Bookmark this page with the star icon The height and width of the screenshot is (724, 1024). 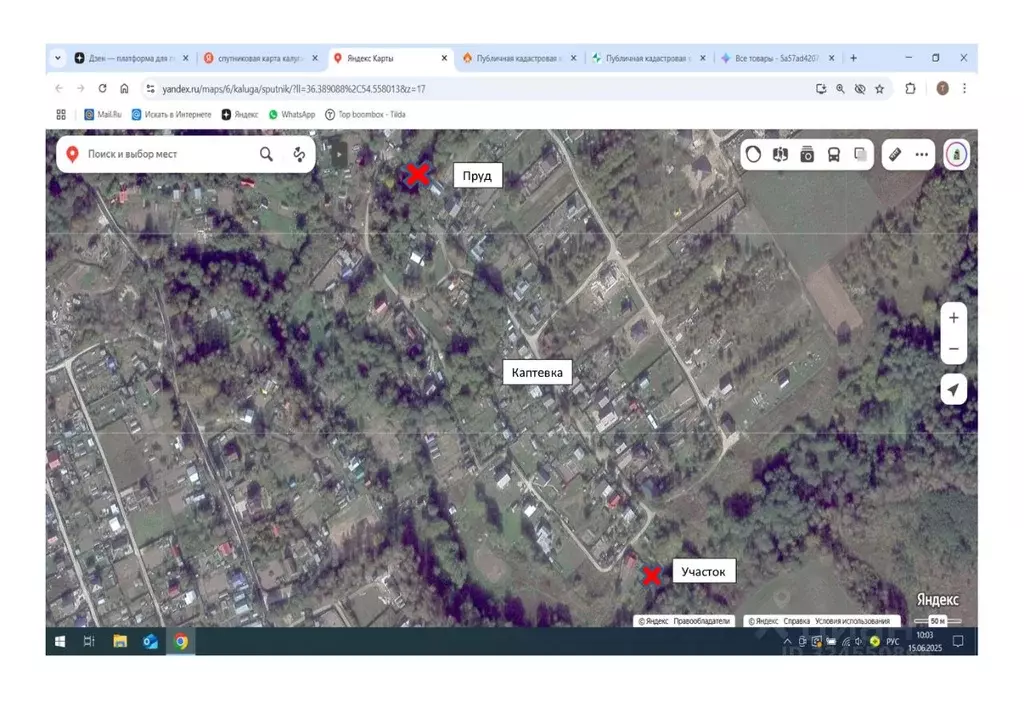879,89
